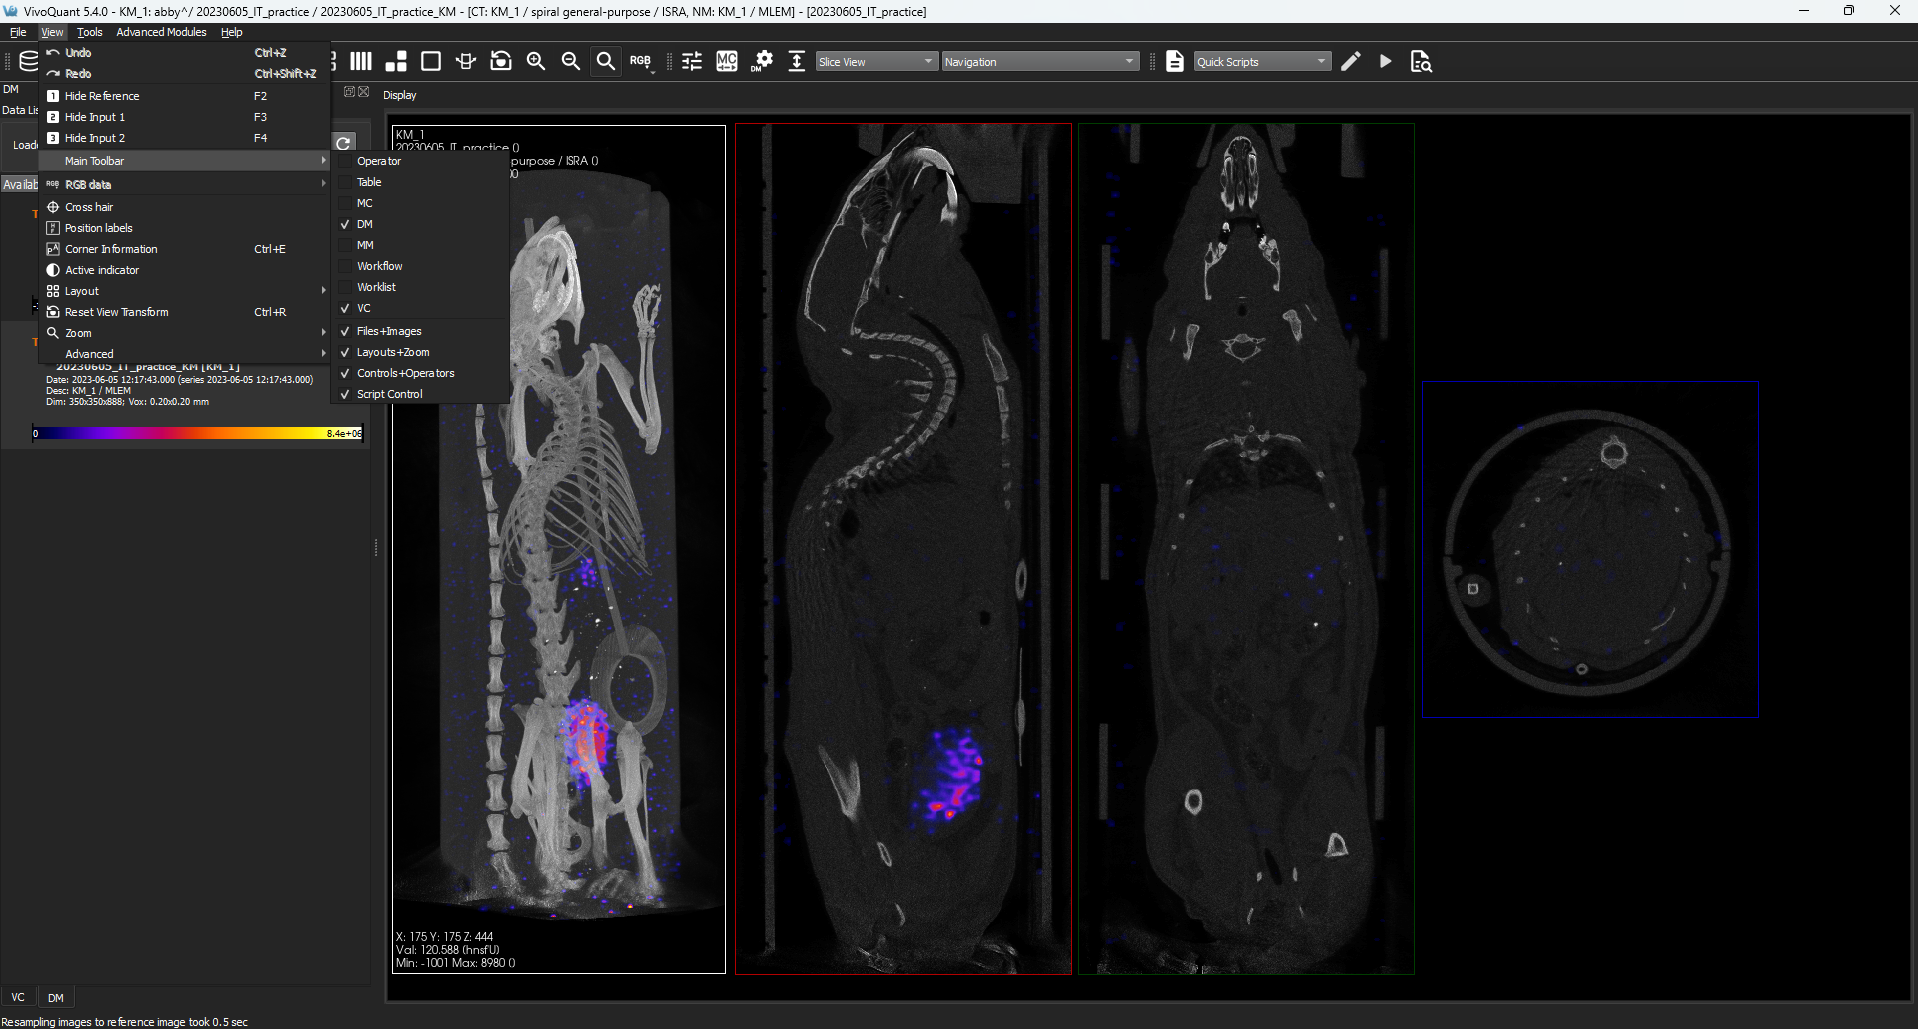Click the color palette gradient bar
The width and height of the screenshot is (1918, 1029).
click(197, 433)
